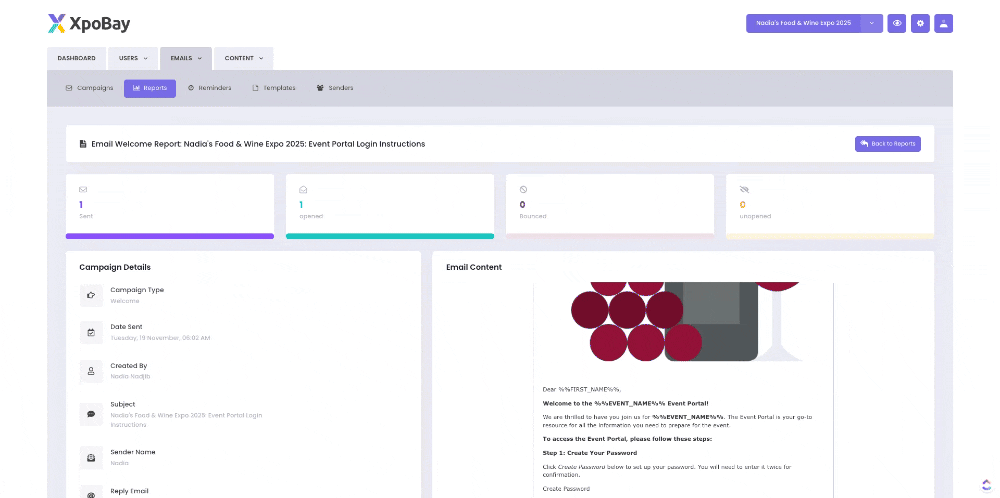Viewport: 1000px width, 498px height.
Task: Open the user profile icon menu
Action: click(x=944, y=23)
